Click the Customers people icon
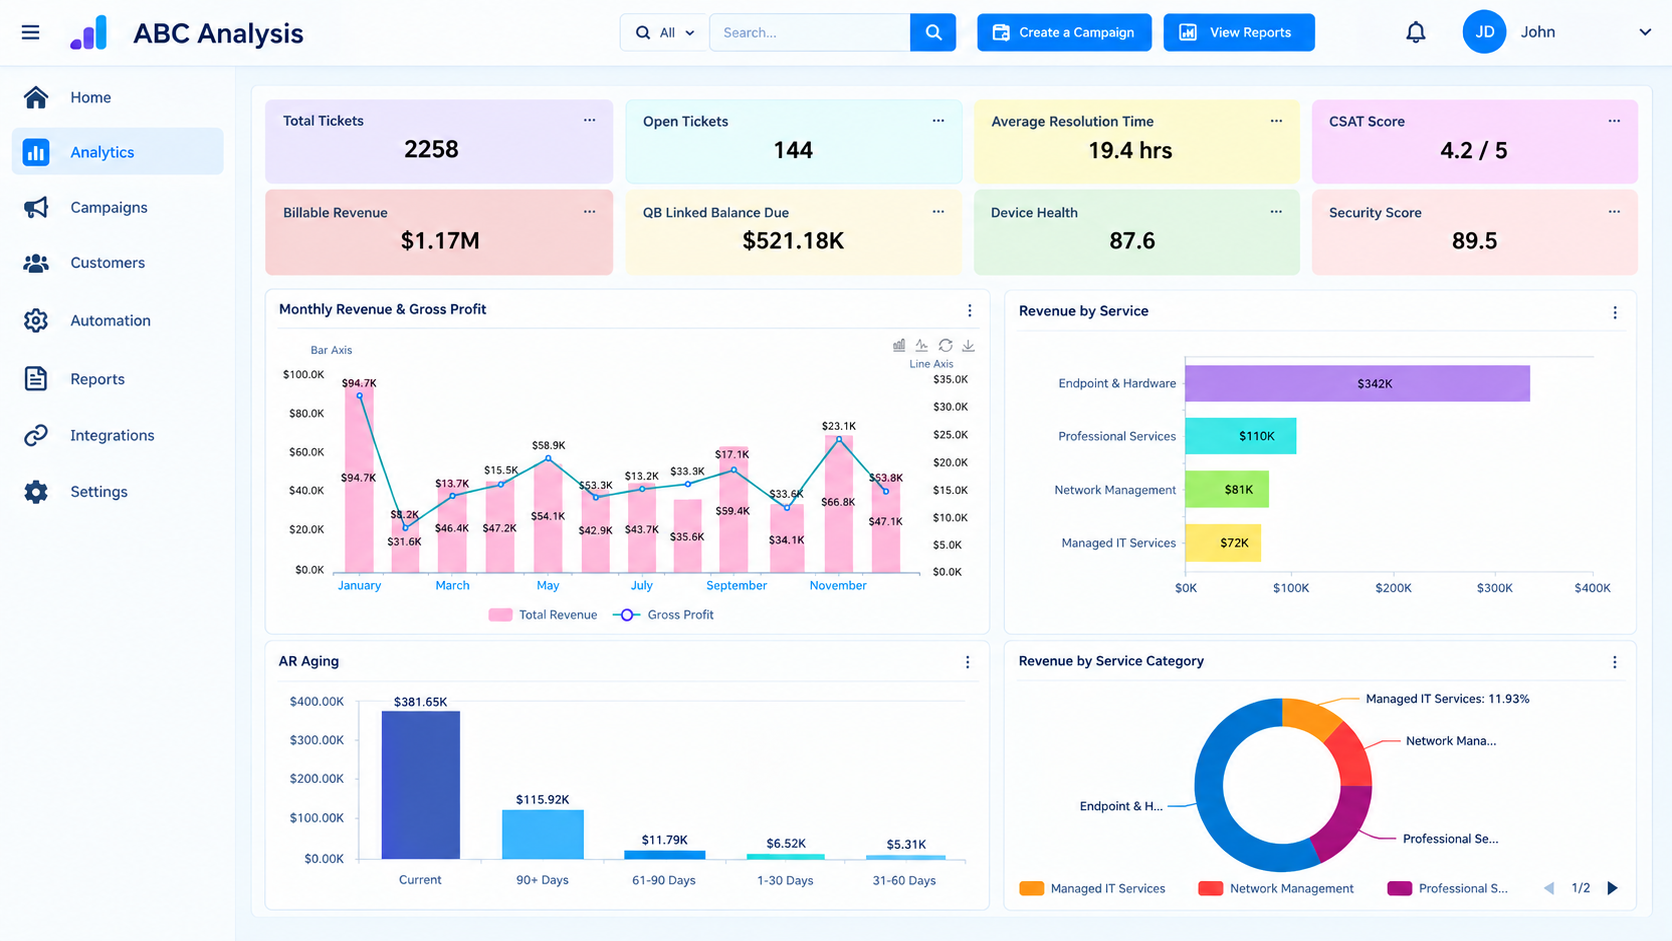1672x941 pixels. coord(36,263)
